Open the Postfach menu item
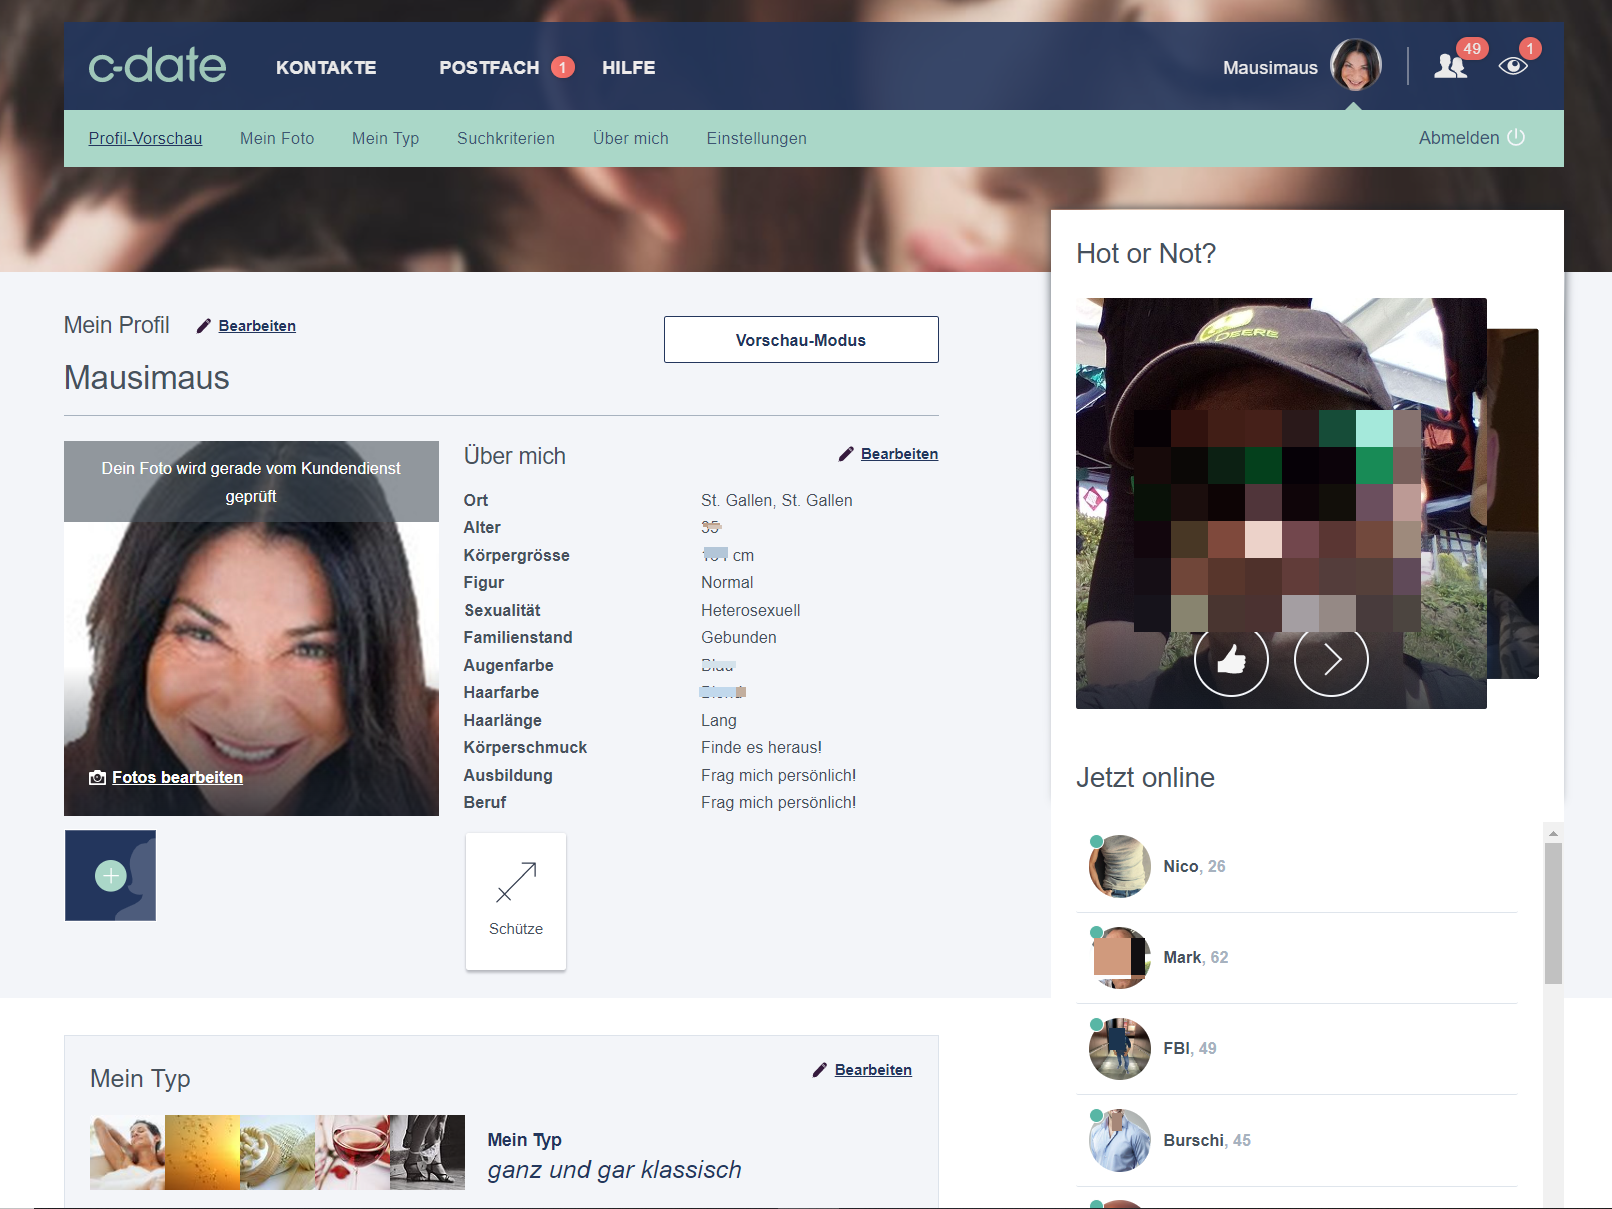 pos(489,68)
